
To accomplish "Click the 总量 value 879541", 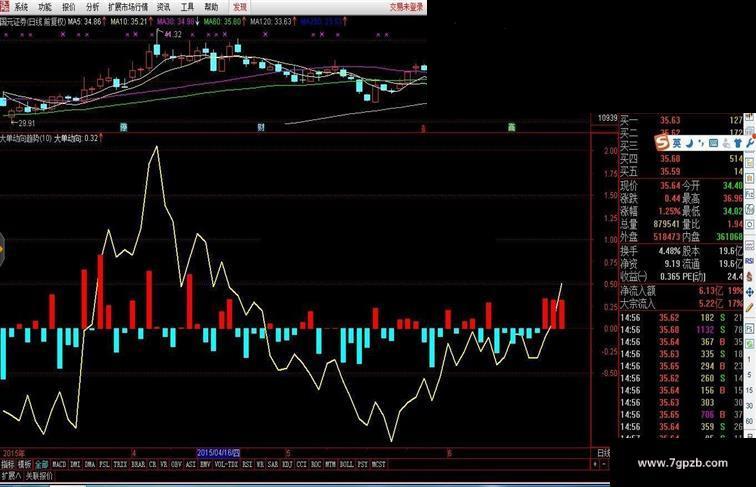I will (667, 224).
